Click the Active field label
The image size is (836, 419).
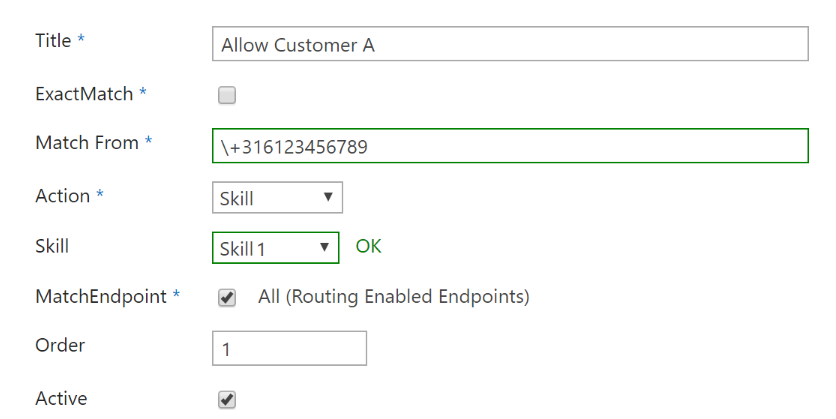61,399
